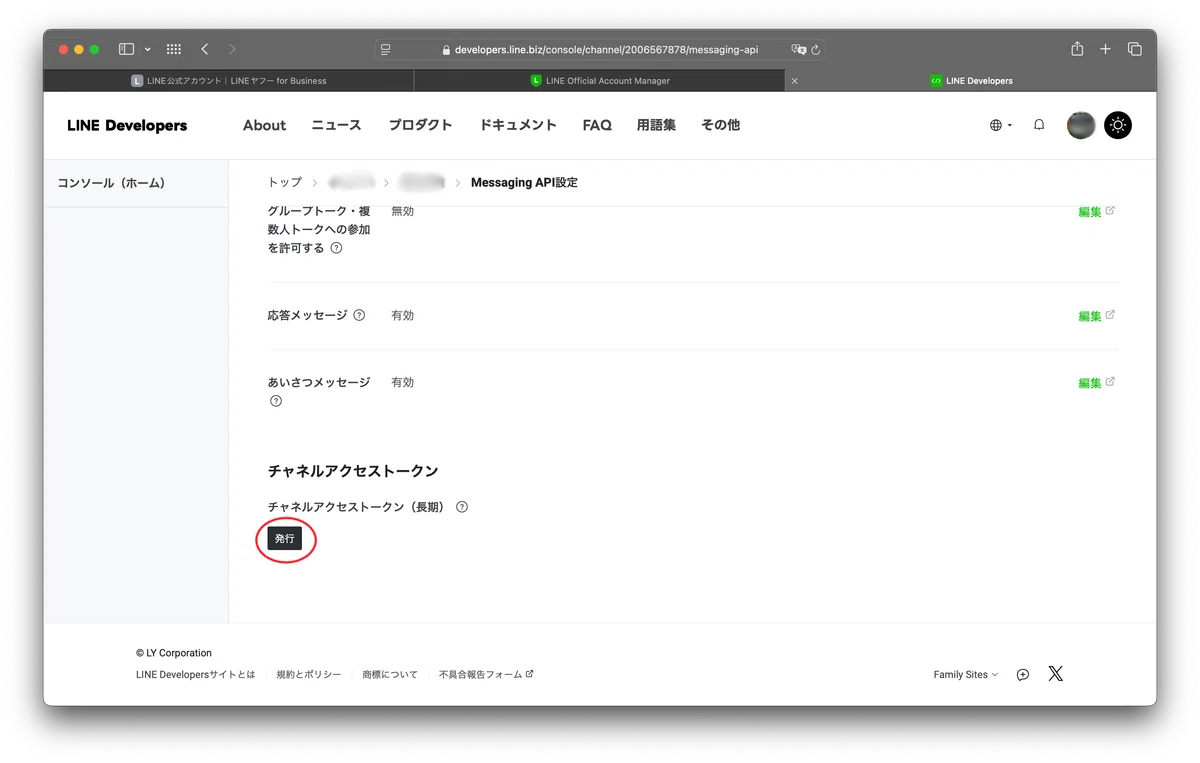Switch to LINE Official Account Manager tab
Screen dimensions: 1200x763
click(599, 81)
